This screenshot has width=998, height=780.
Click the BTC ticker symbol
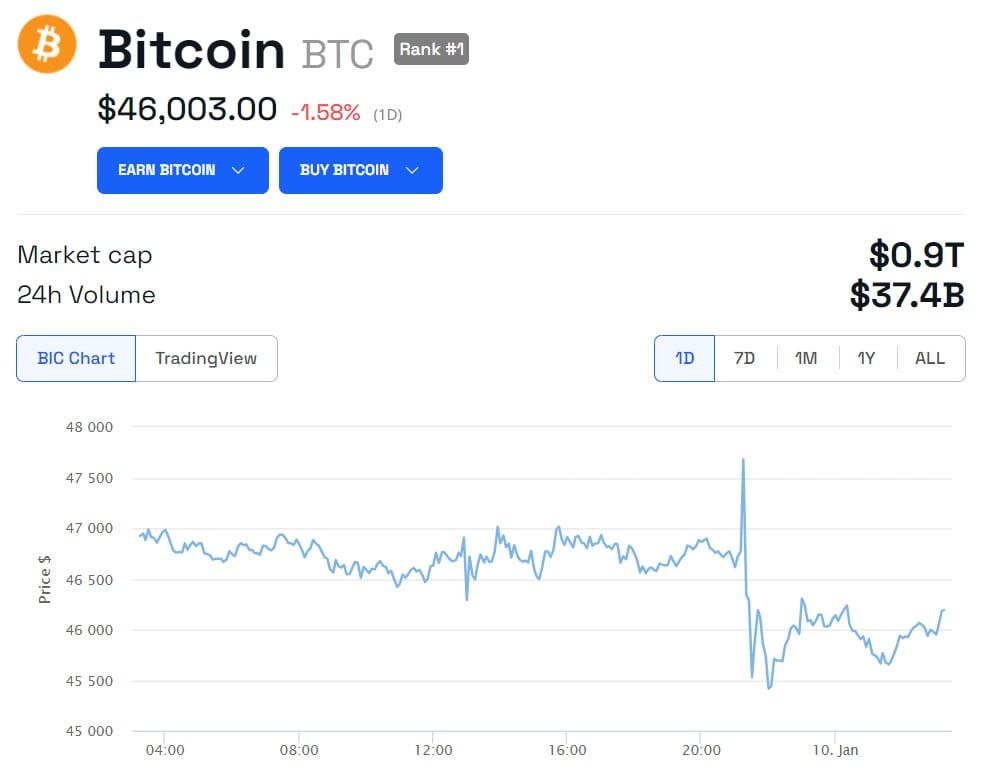pyautogui.click(x=337, y=54)
